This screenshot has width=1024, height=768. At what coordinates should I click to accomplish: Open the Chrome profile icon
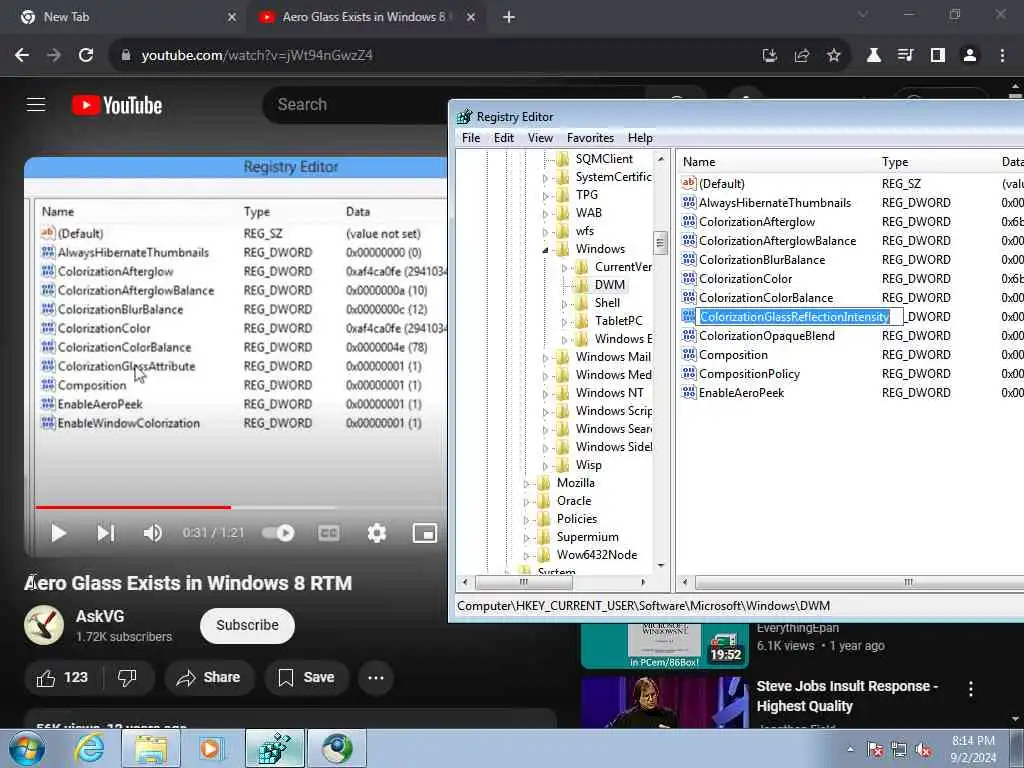click(970, 56)
